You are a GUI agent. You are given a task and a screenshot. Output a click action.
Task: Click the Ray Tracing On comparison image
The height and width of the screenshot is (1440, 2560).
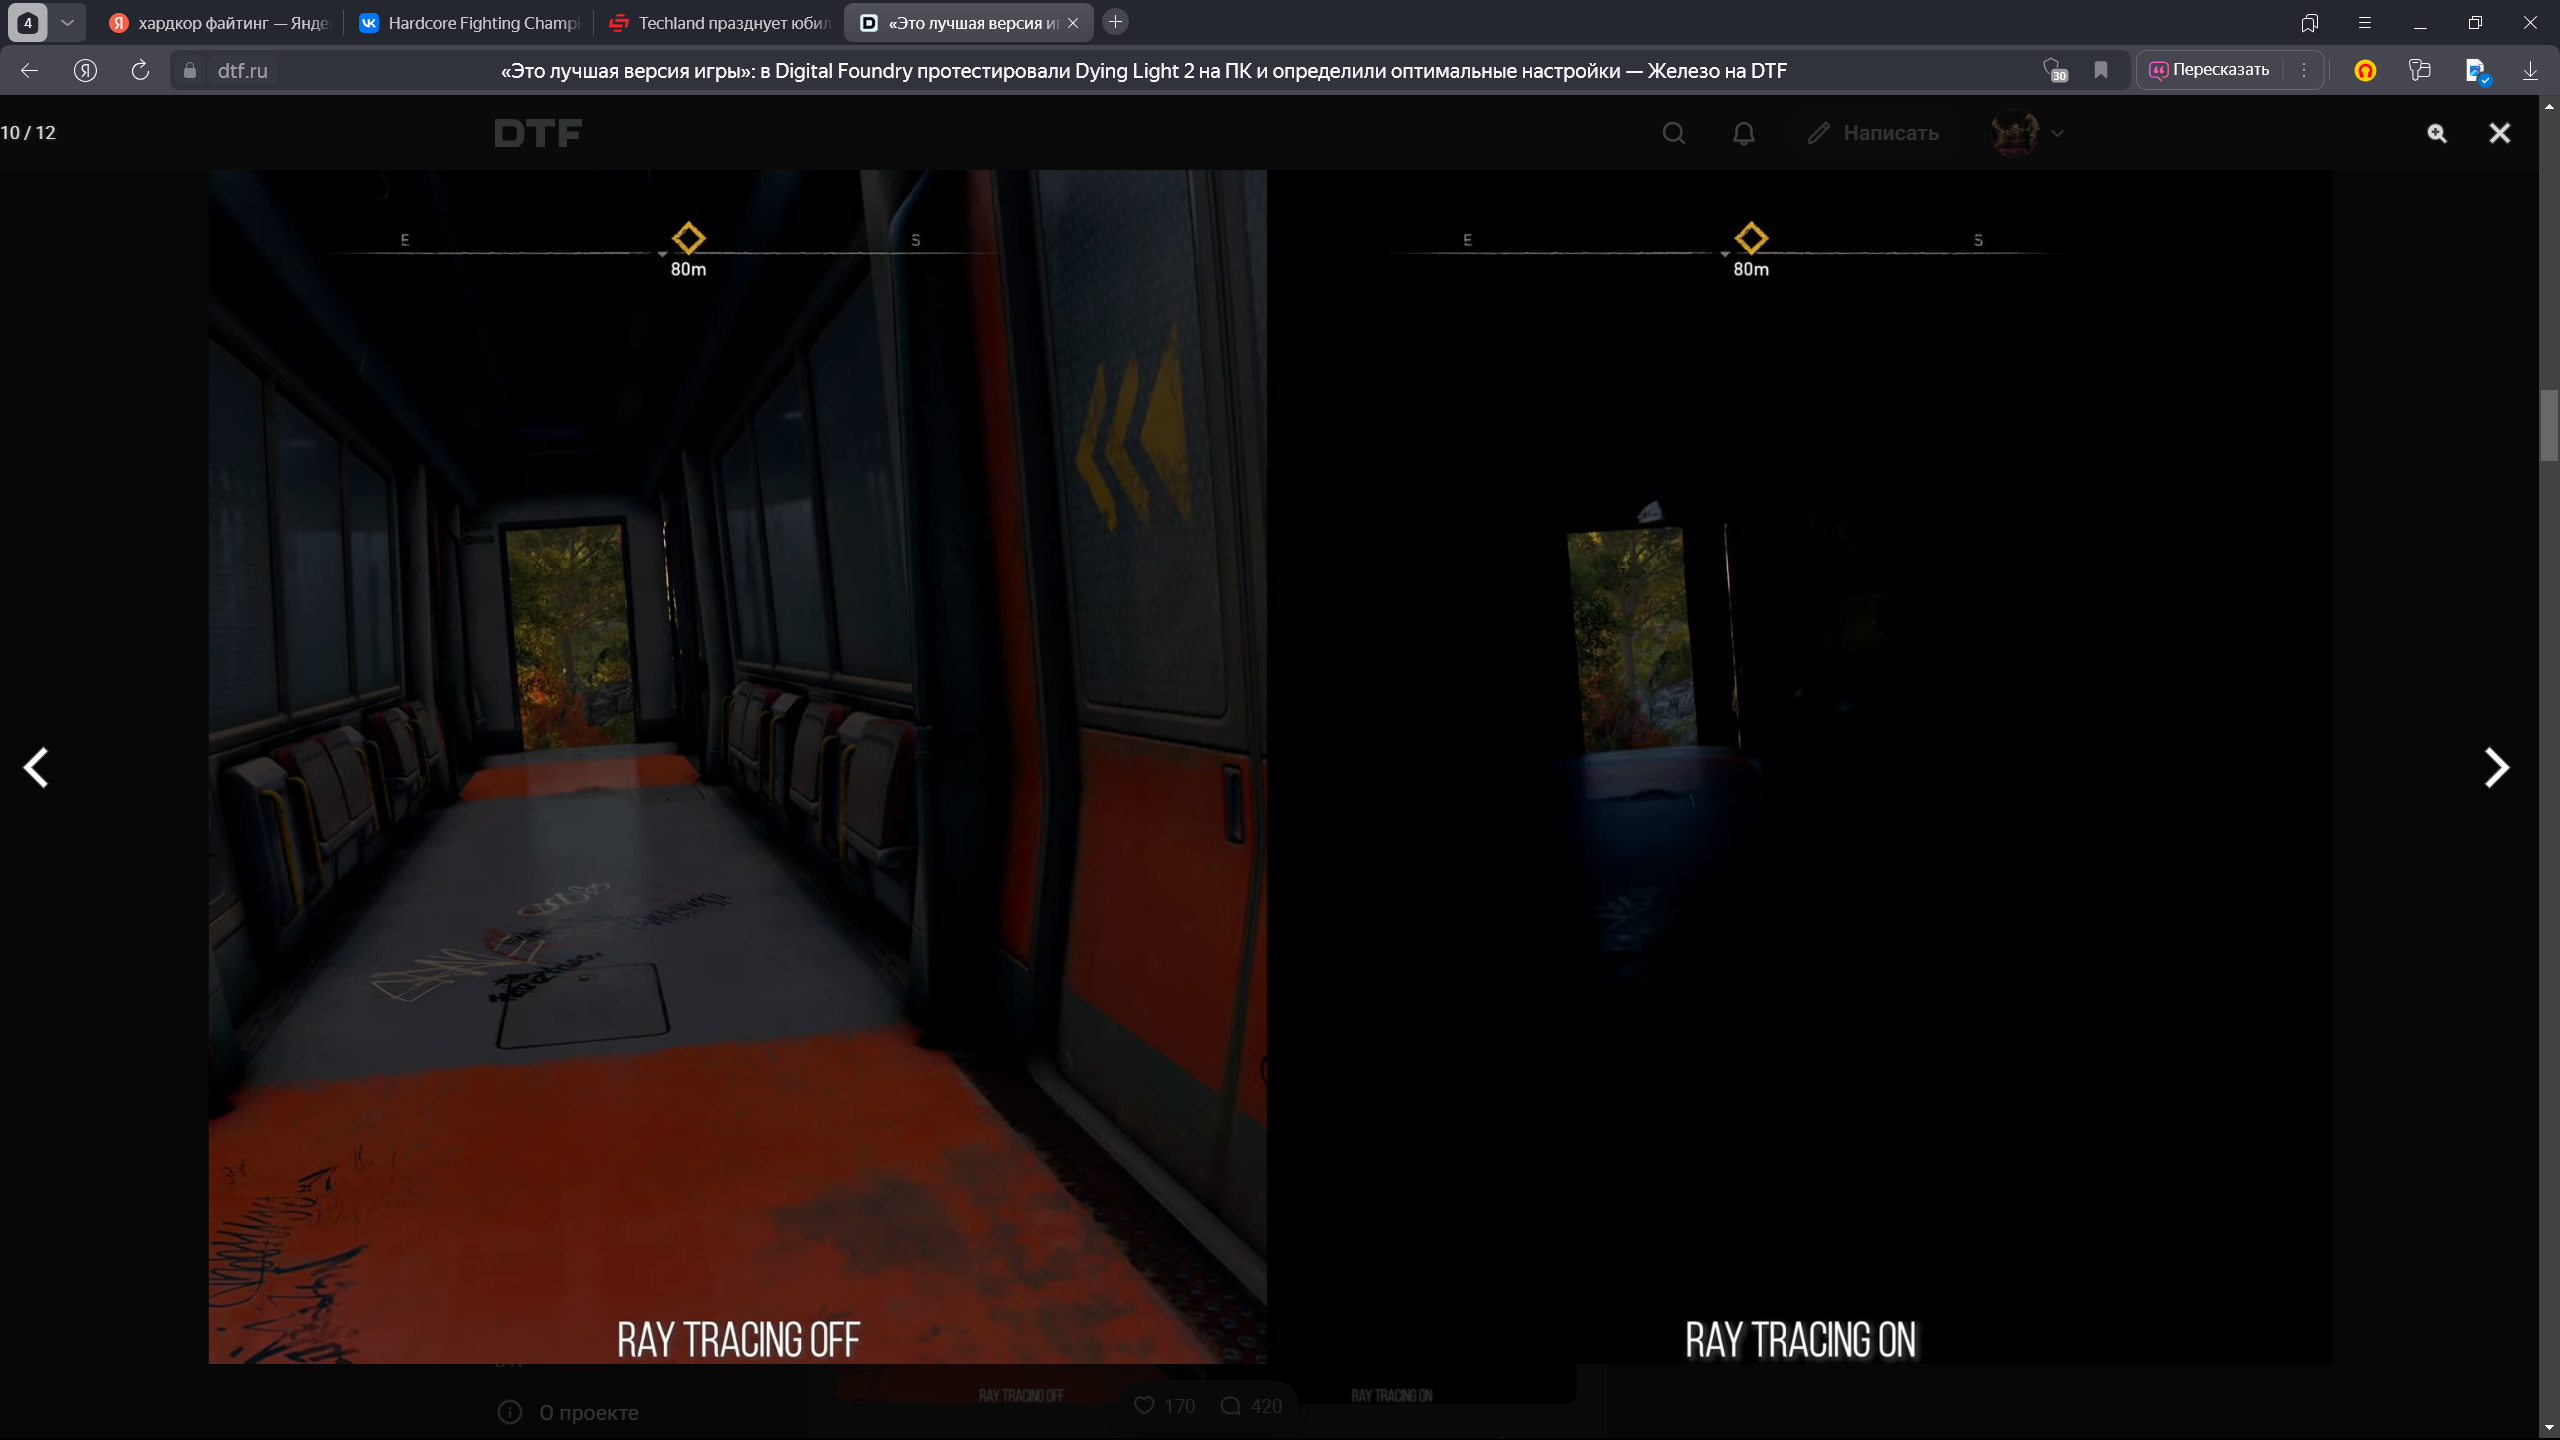coord(1800,766)
